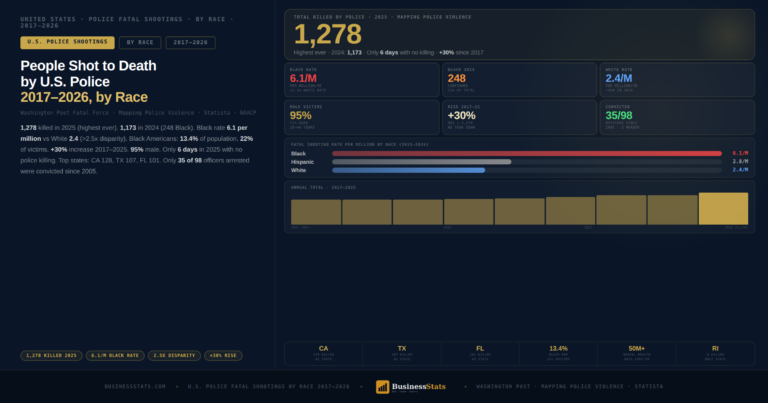Click the 2.5X DISPARITY pill
768x403 pixels.
(x=174, y=356)
